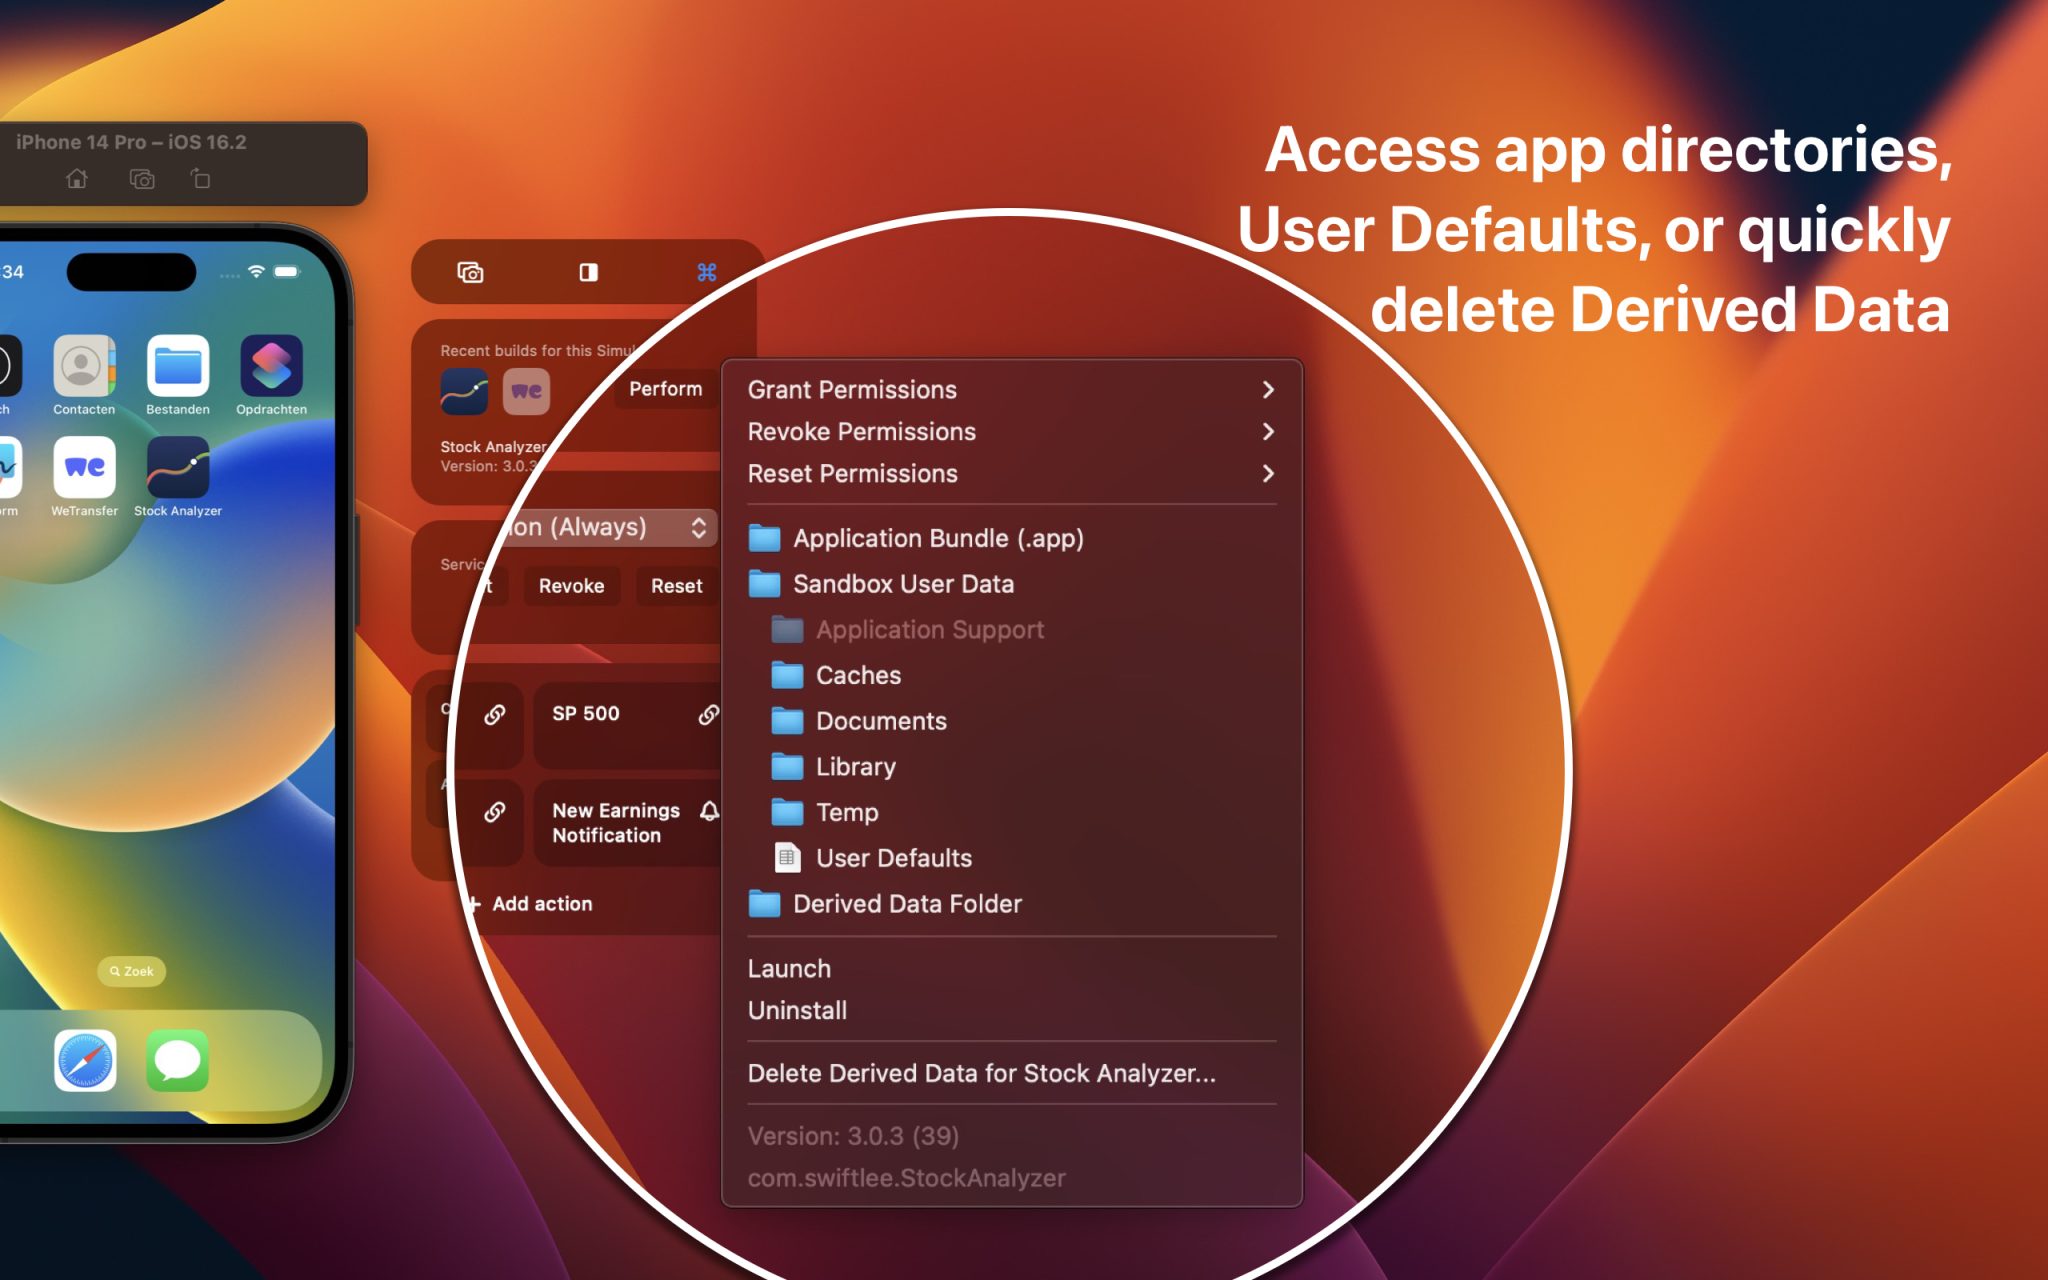The image size is (2048, 1280).
Task: Click the simulator Home icon
Action: tap(77, 179)
